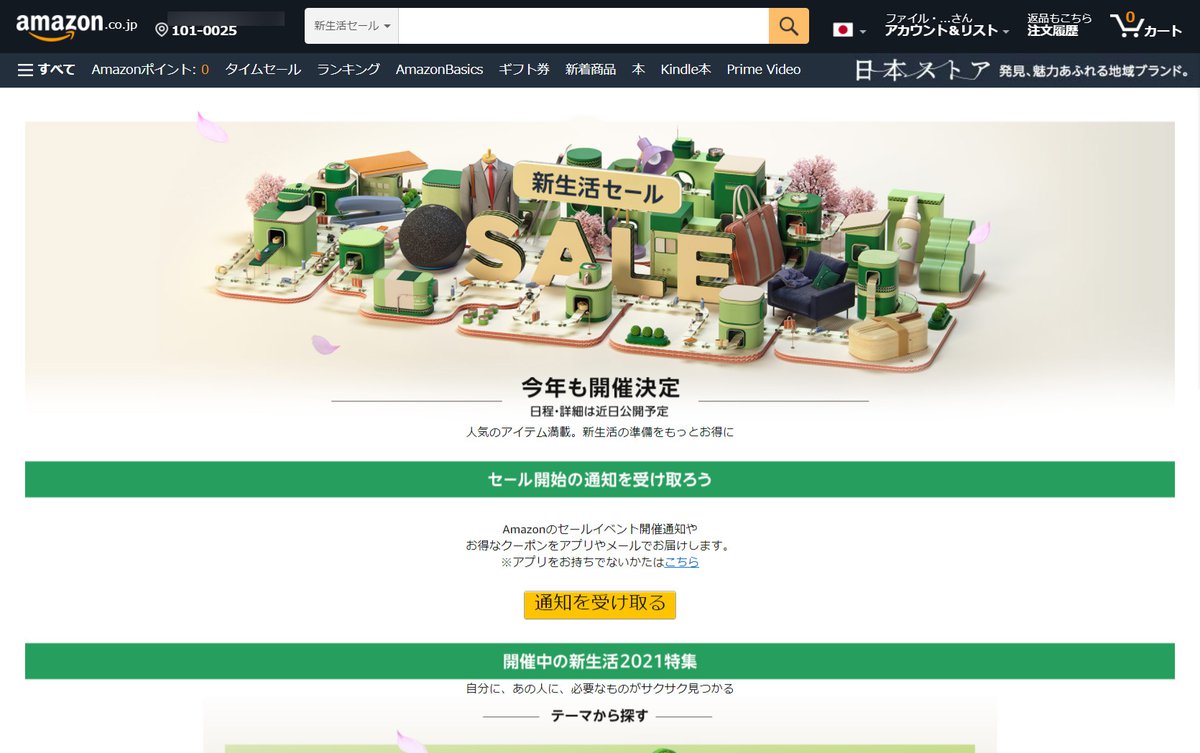Screen dimensions: 1200x753
Task: Select AmazonBasics in navigation bar
Action: tap(439, 69)
